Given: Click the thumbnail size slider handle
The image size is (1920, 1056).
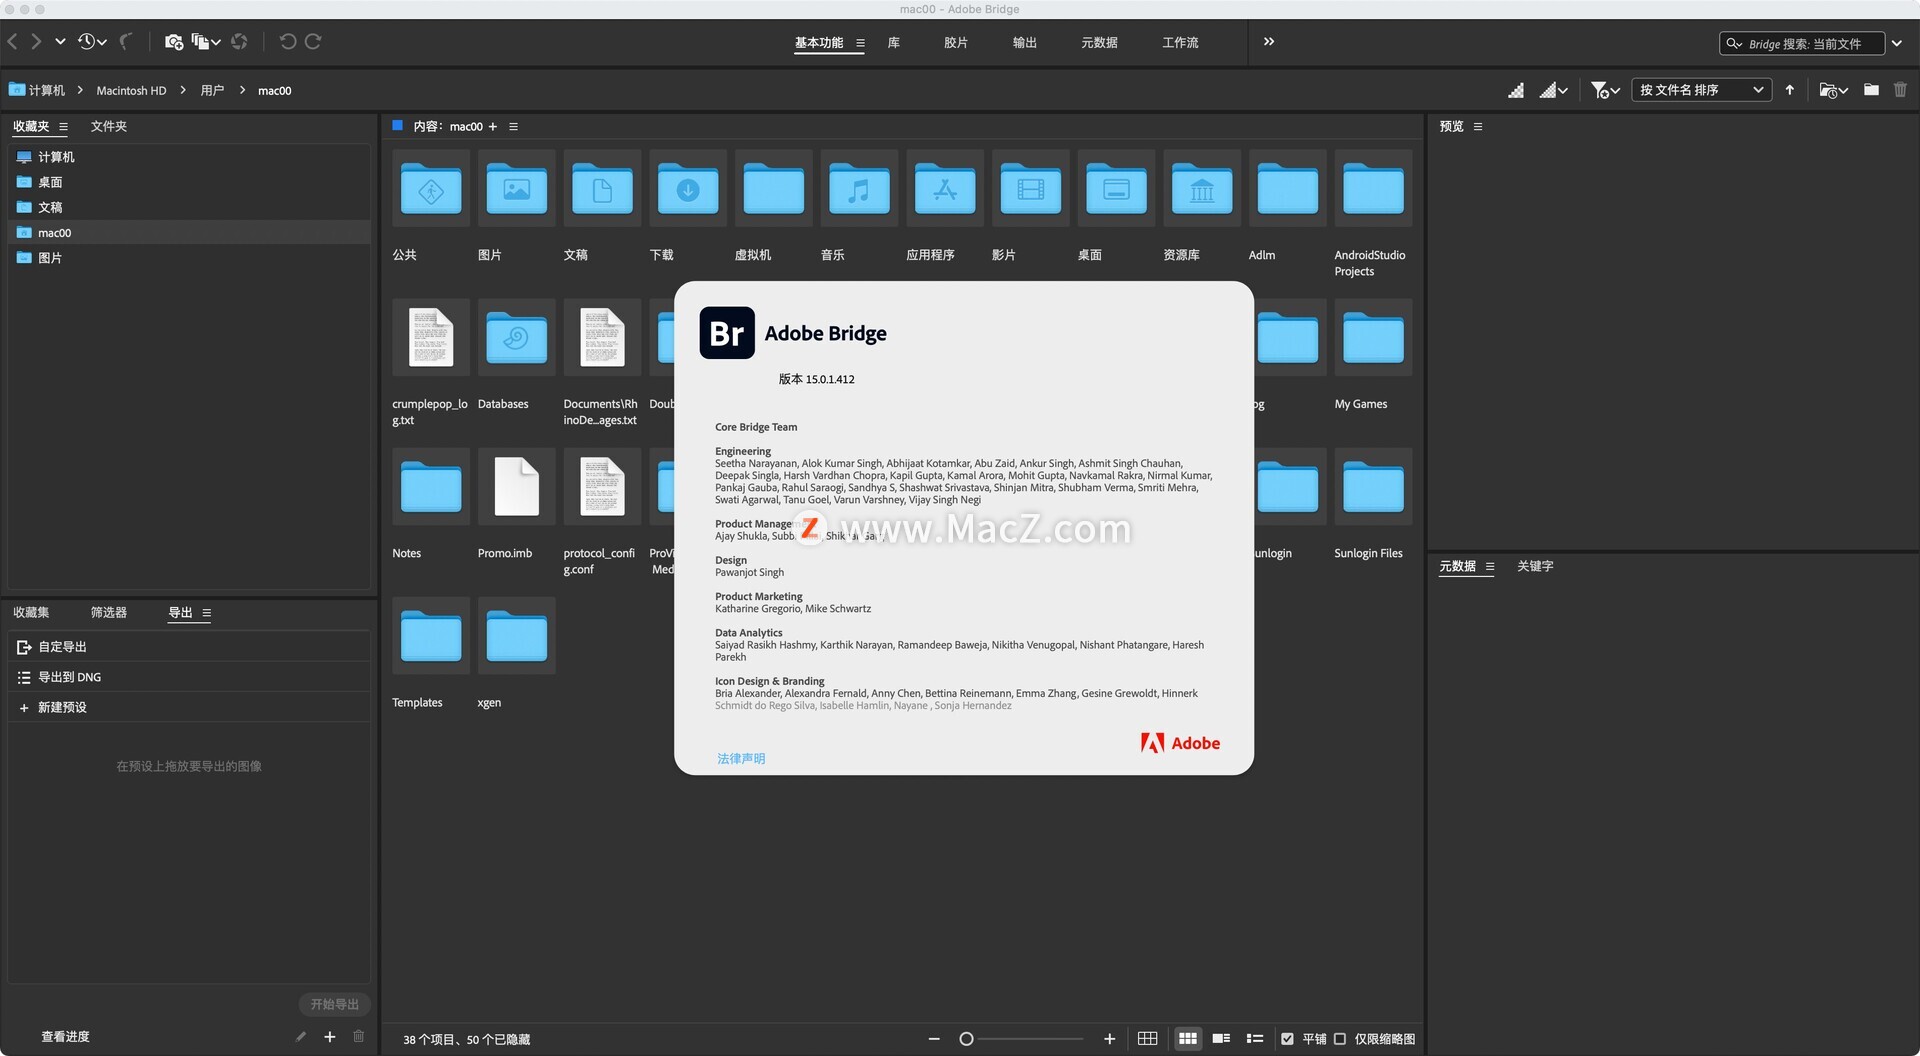Looking at the screenshot, I should click(x=966, y=1039).
